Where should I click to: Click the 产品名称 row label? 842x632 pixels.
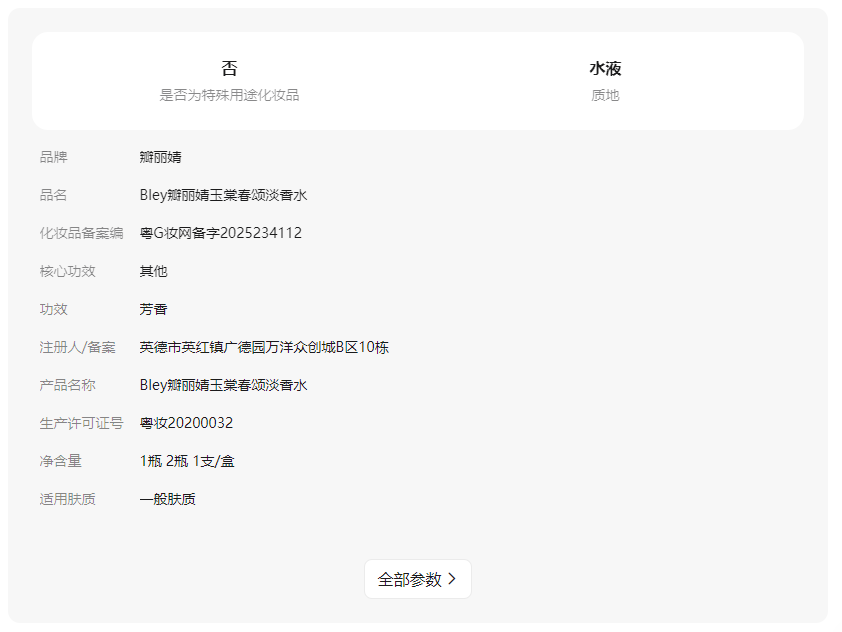pyautogui.click(x=68, y=385)
